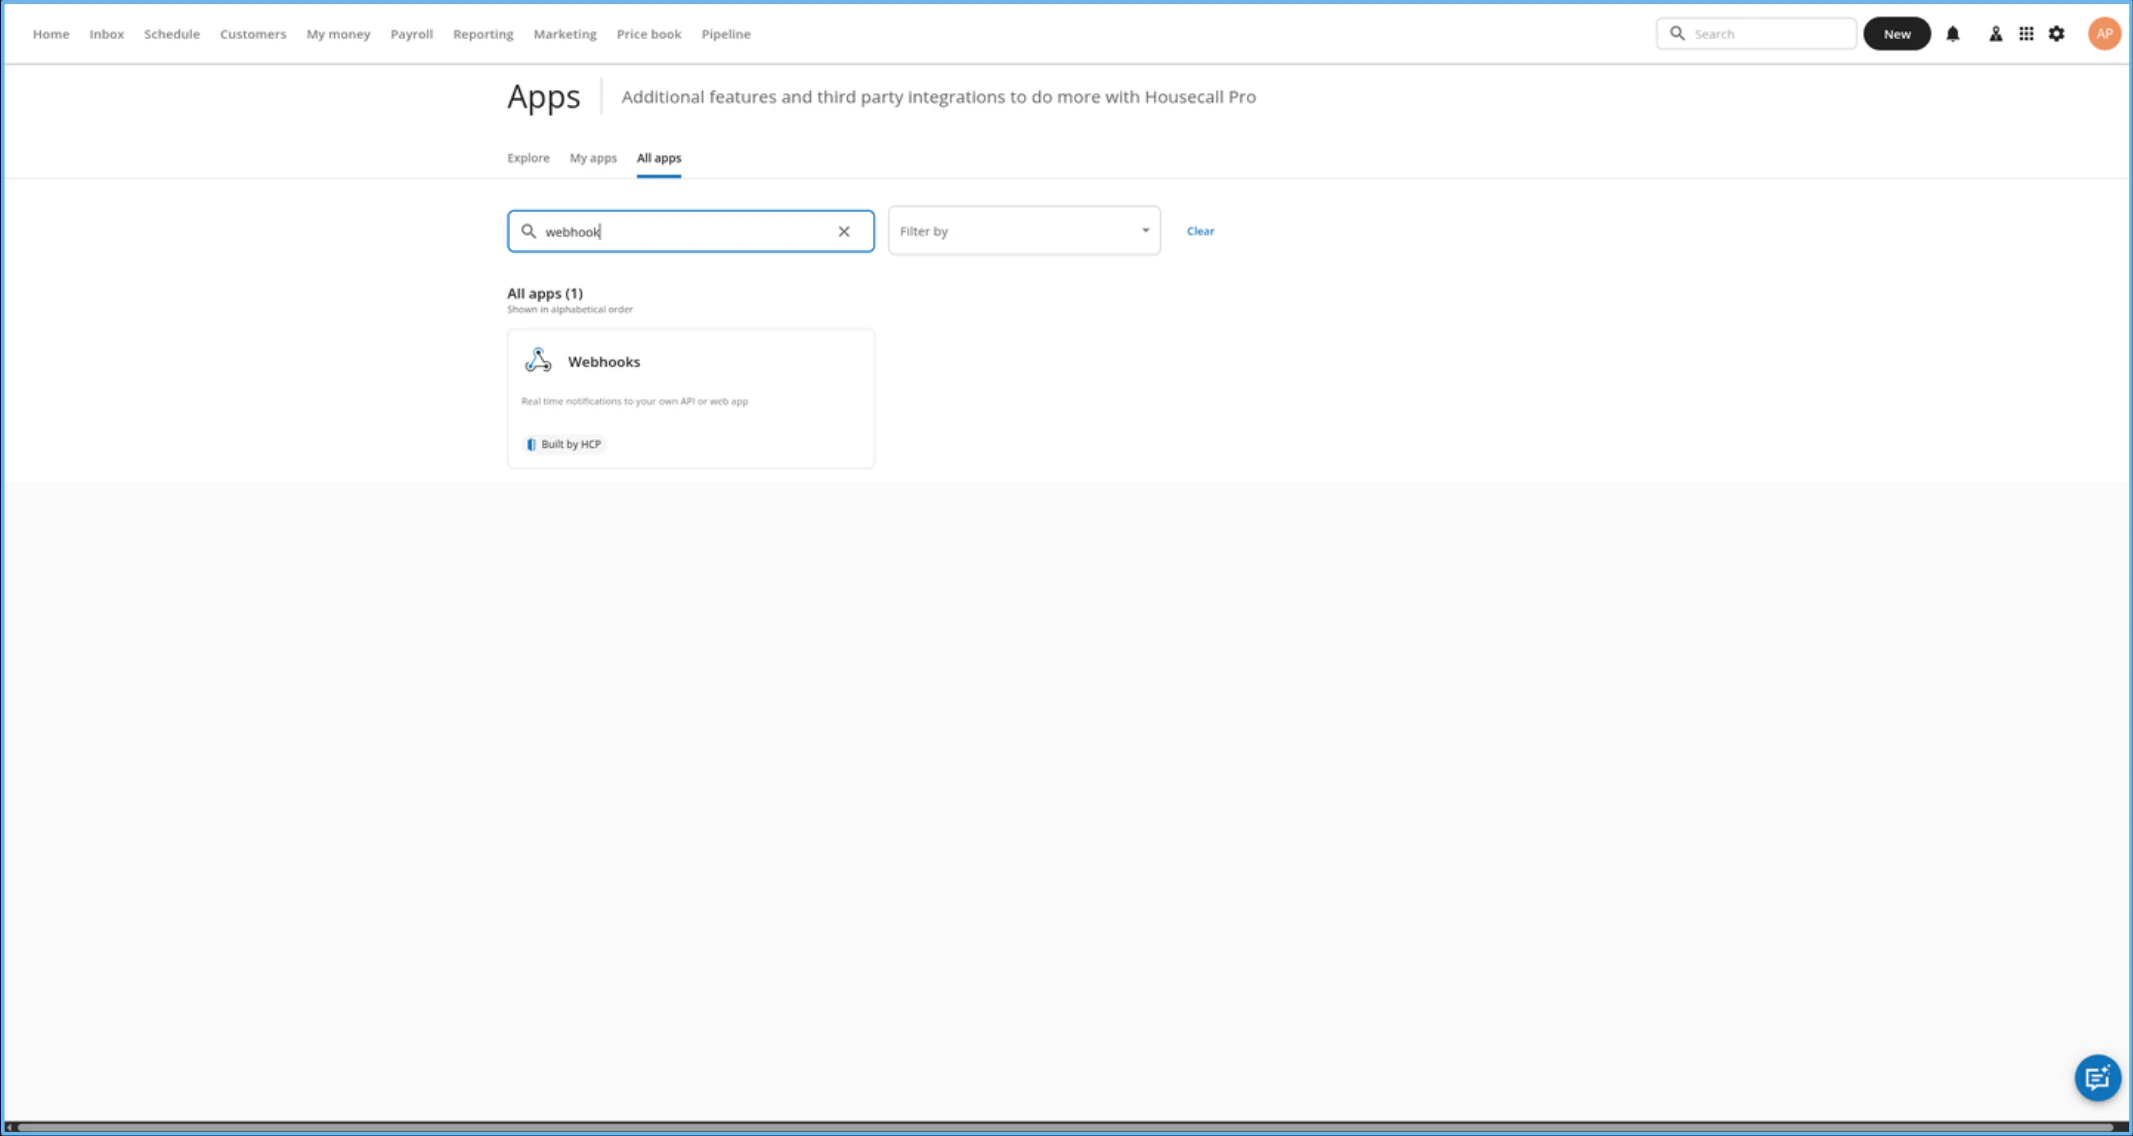Open the notifications bell icon
Image resolution: width=2133 pixels, height=1136 pixels.
click(1952, 34)
